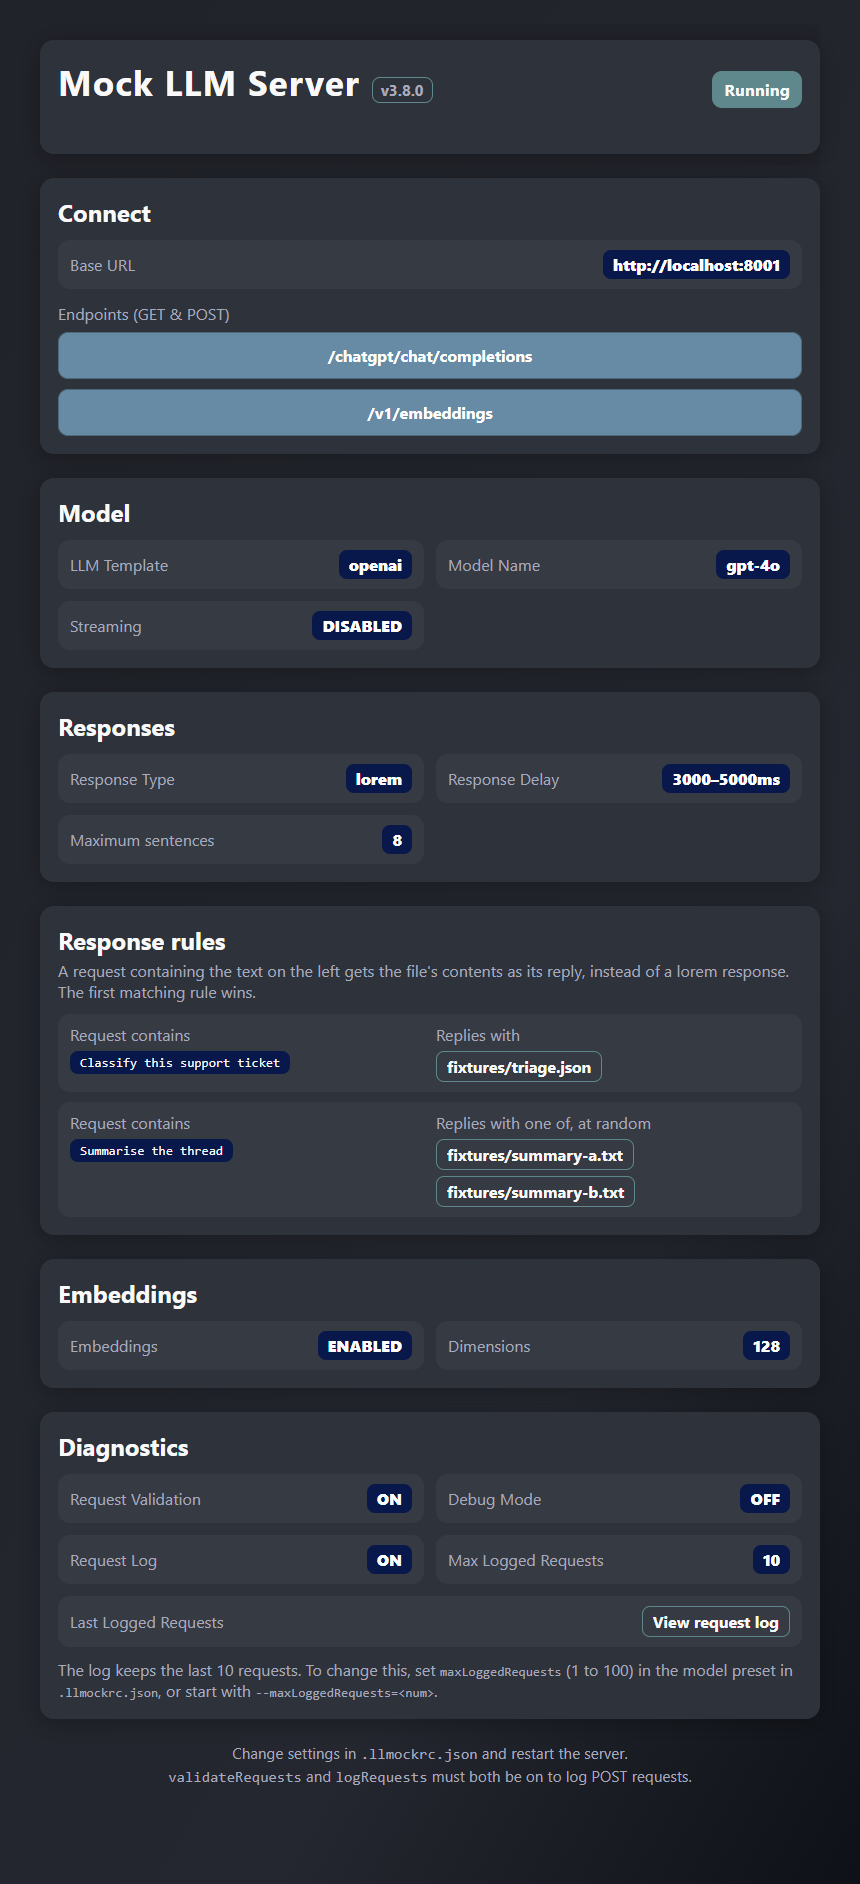Click the 3000–5000ms response delay value
860x1884 pixels.
[x=726, y=779]
